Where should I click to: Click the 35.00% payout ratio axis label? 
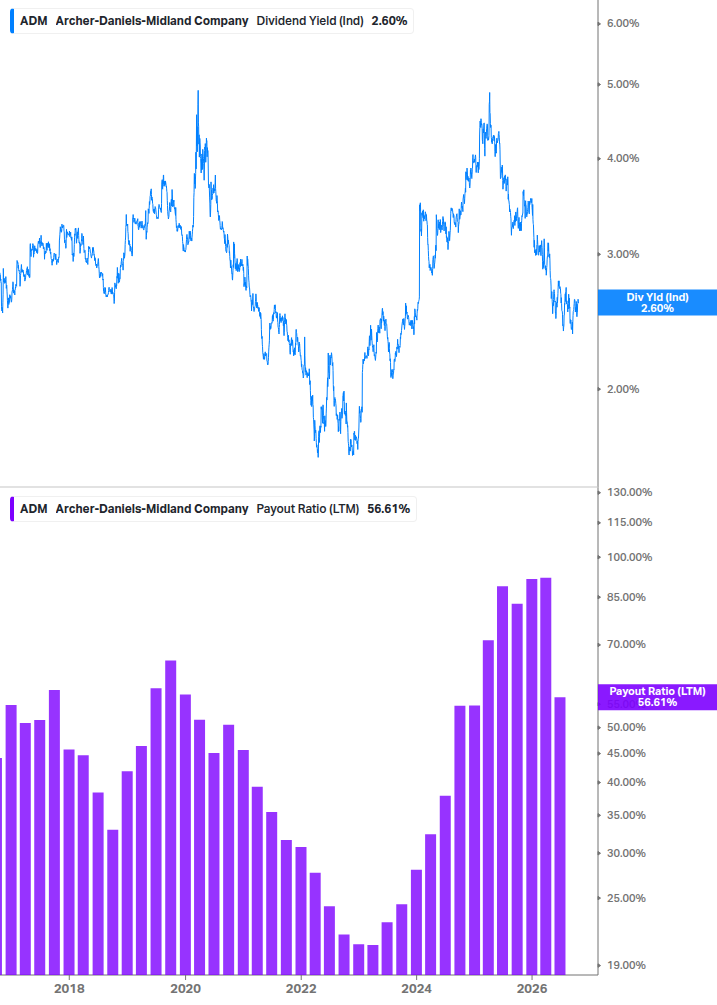point(626,816)
